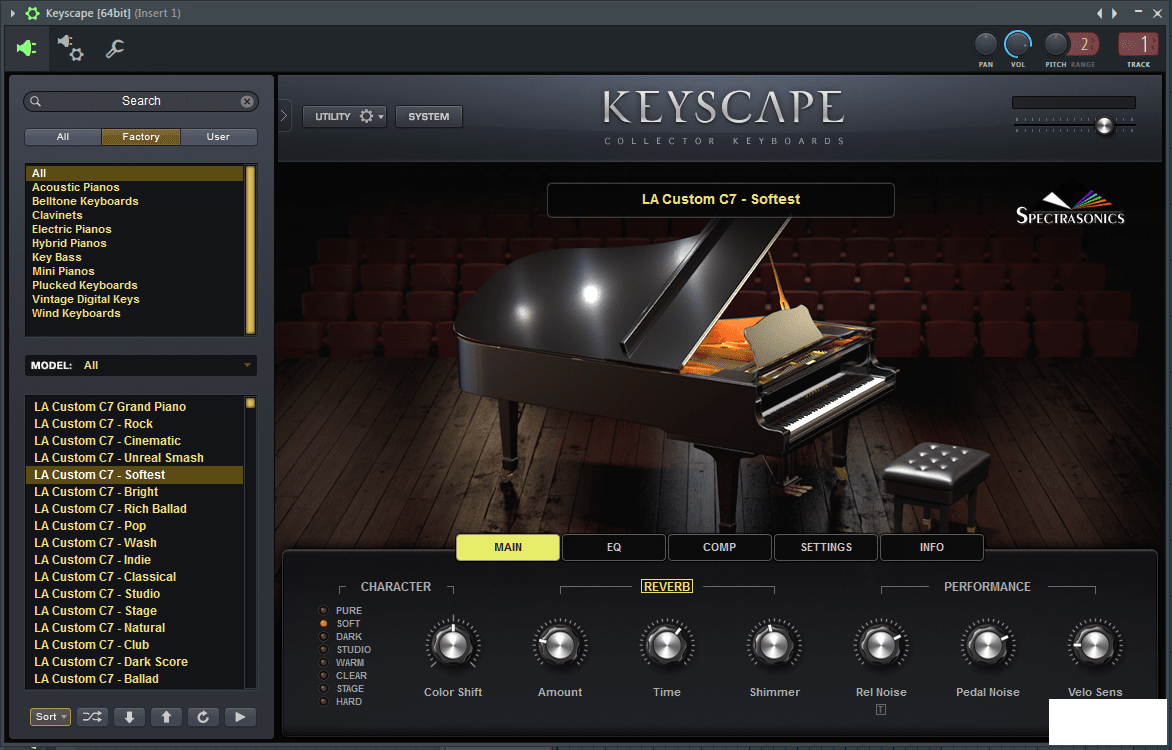Viewport: 1172px width, 750px height.
Task: Click the Search field
Action: point(141,101)
